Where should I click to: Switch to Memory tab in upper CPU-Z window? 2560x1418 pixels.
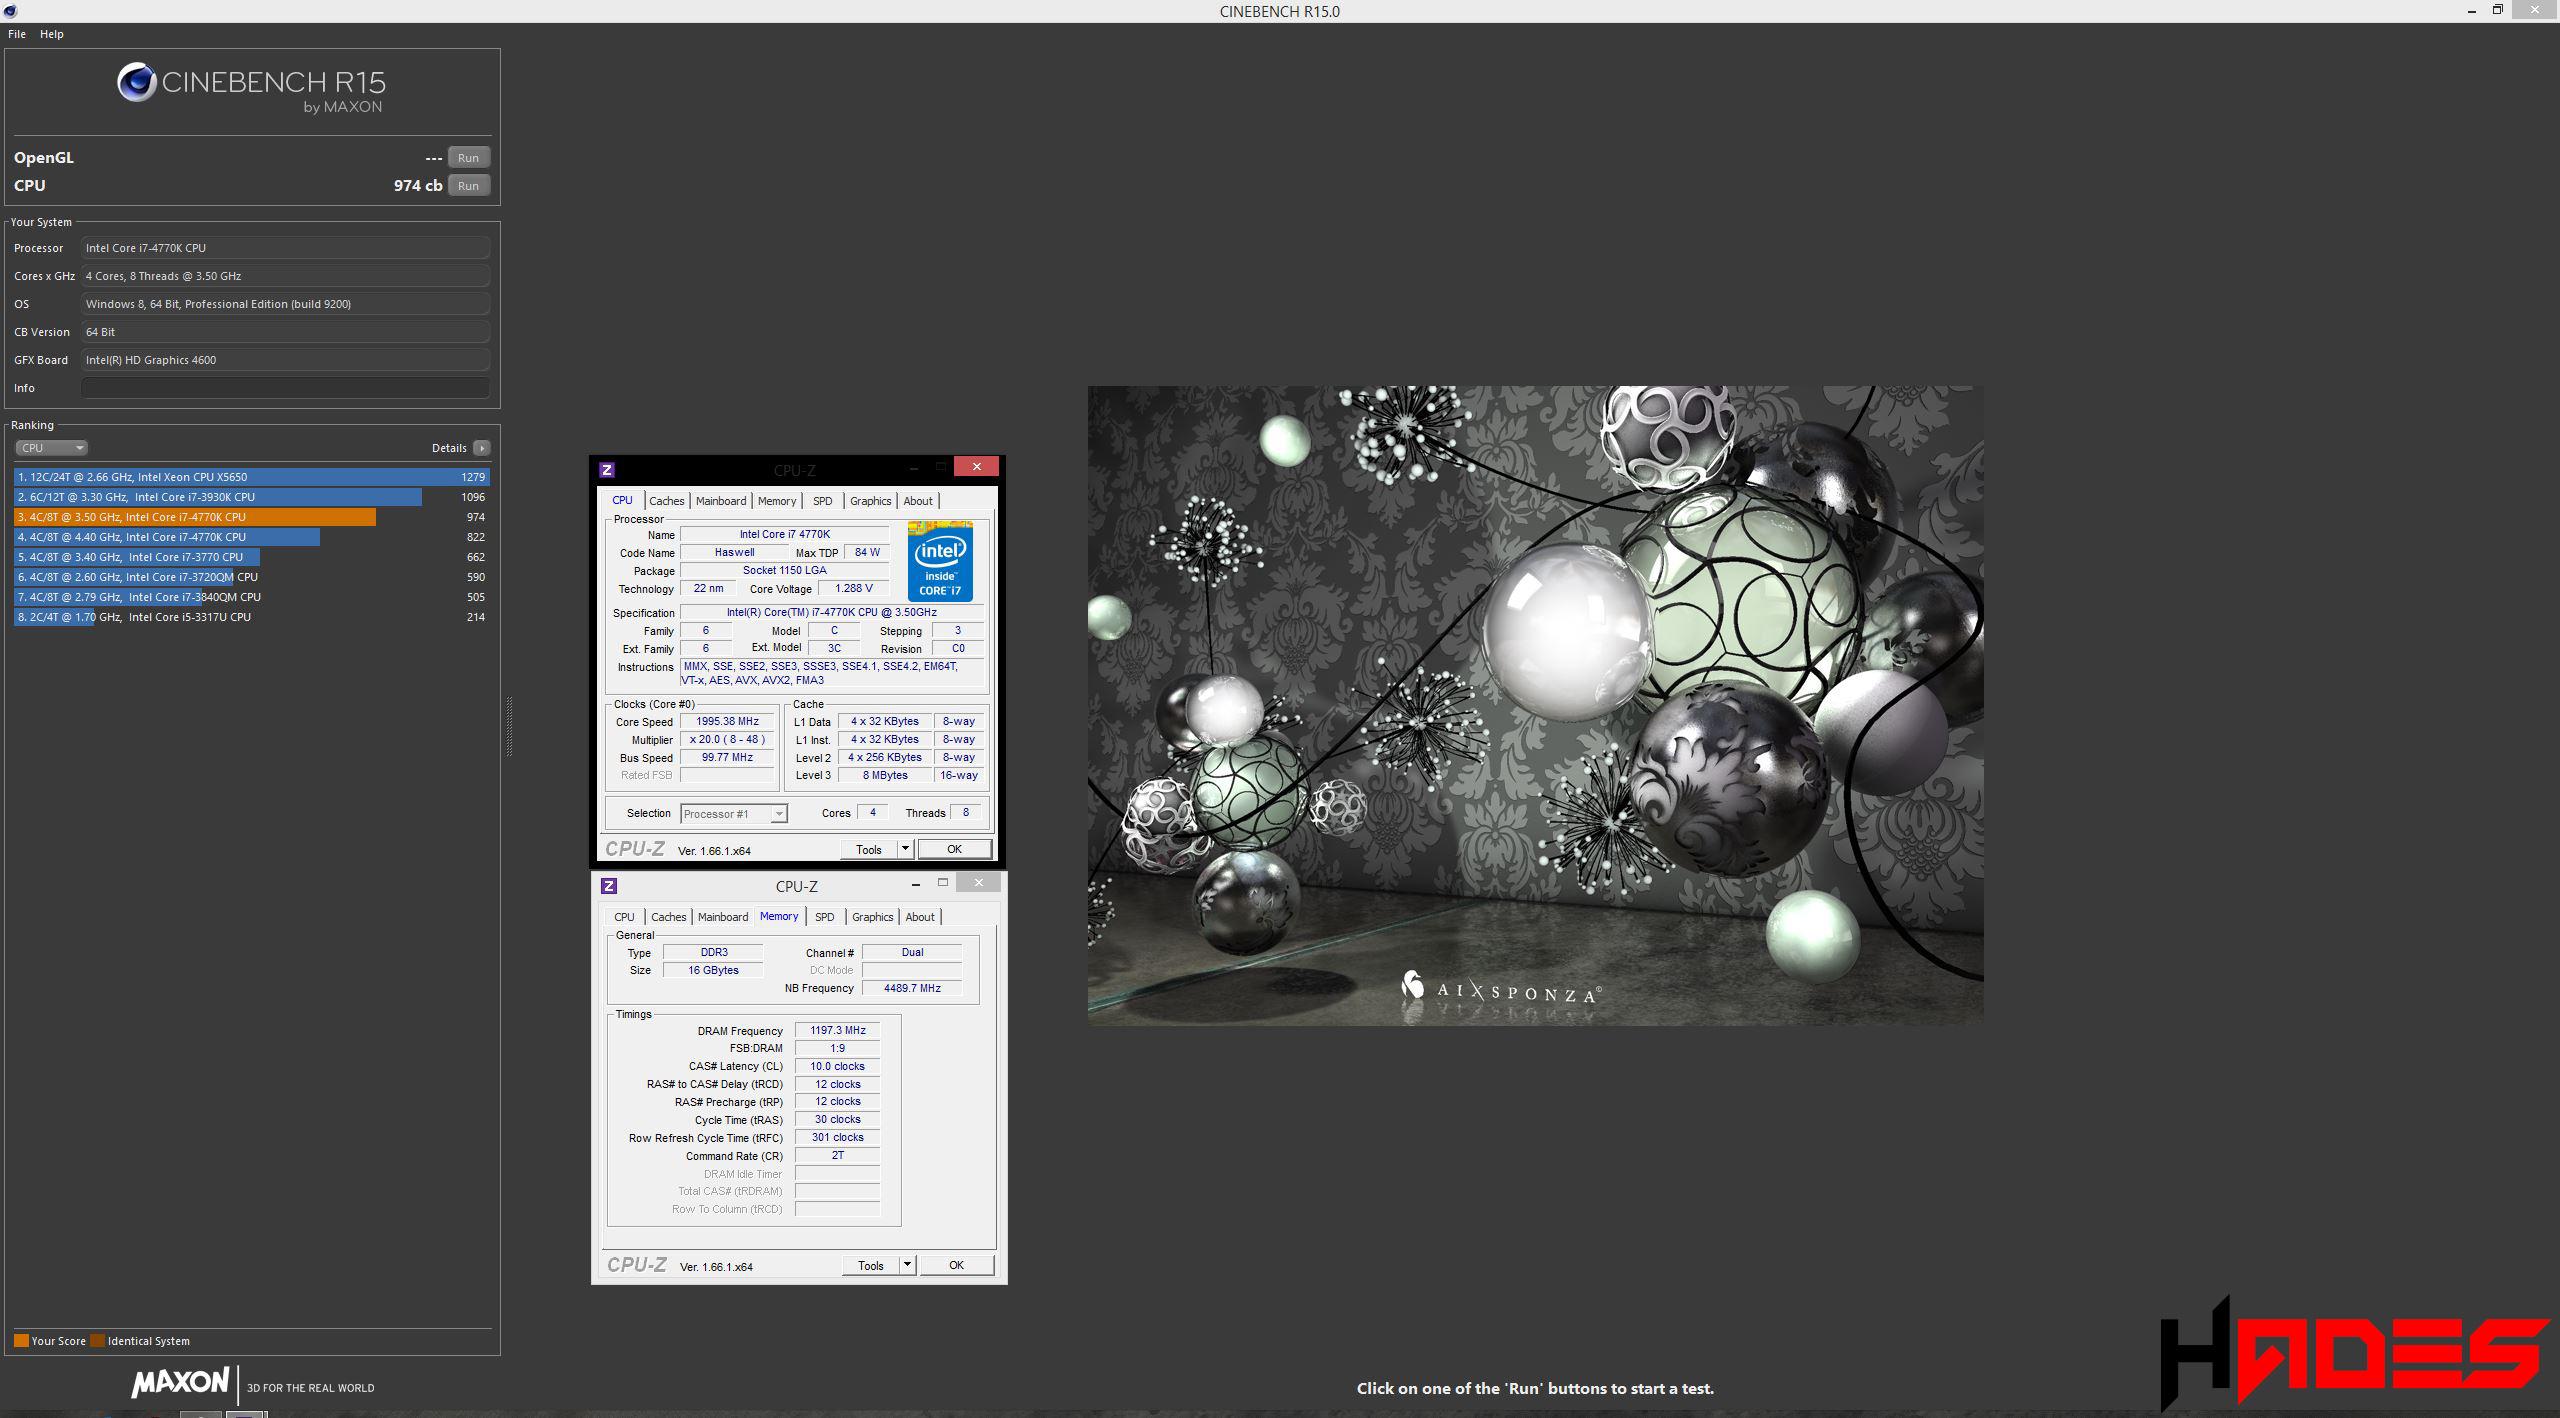pos(777,501)
